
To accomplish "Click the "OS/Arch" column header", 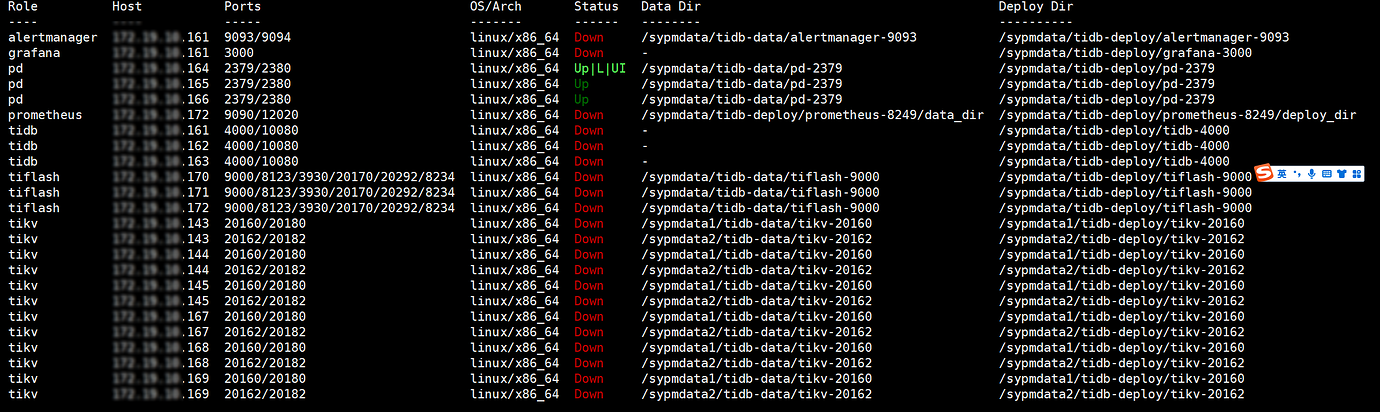I will point(496,6).
